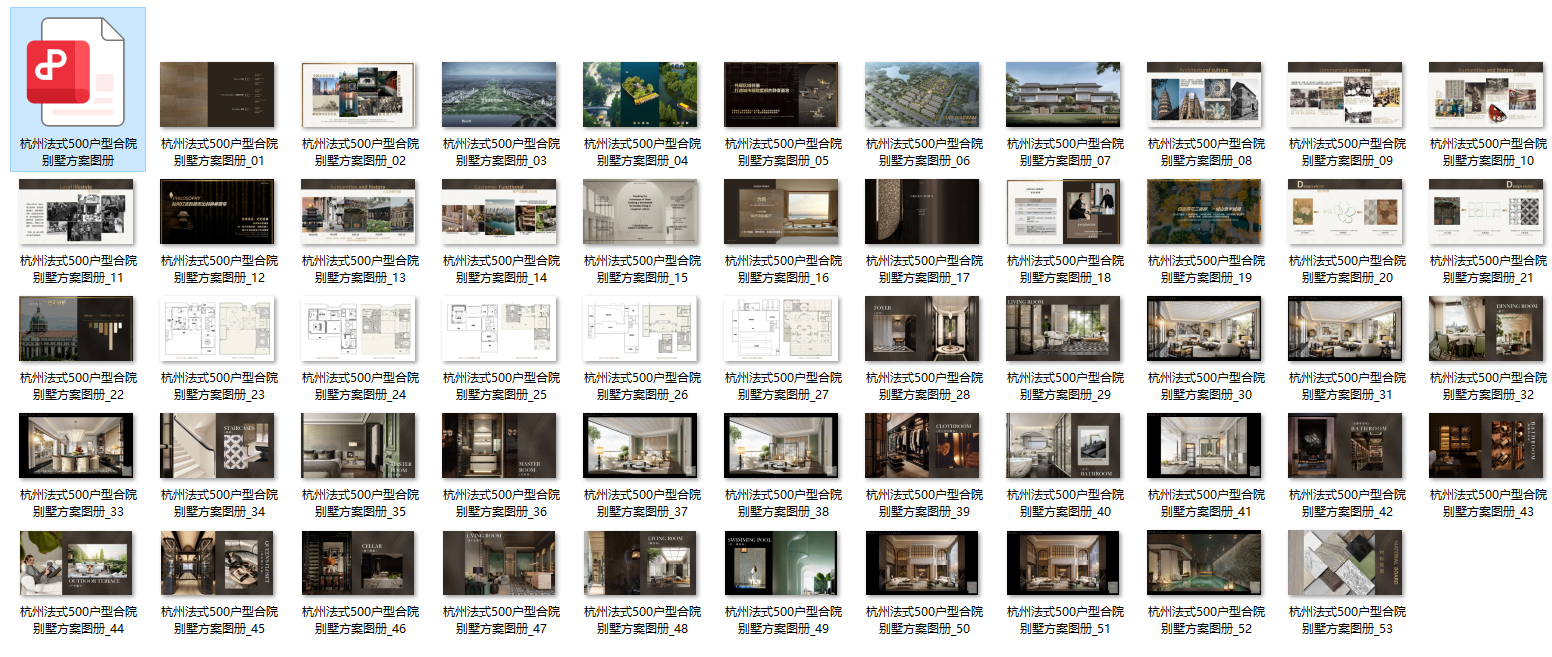1552x657 pixels.
Task: Select STAIRCASE thumbnail 方案图册_34
Action: pos(218,446)
